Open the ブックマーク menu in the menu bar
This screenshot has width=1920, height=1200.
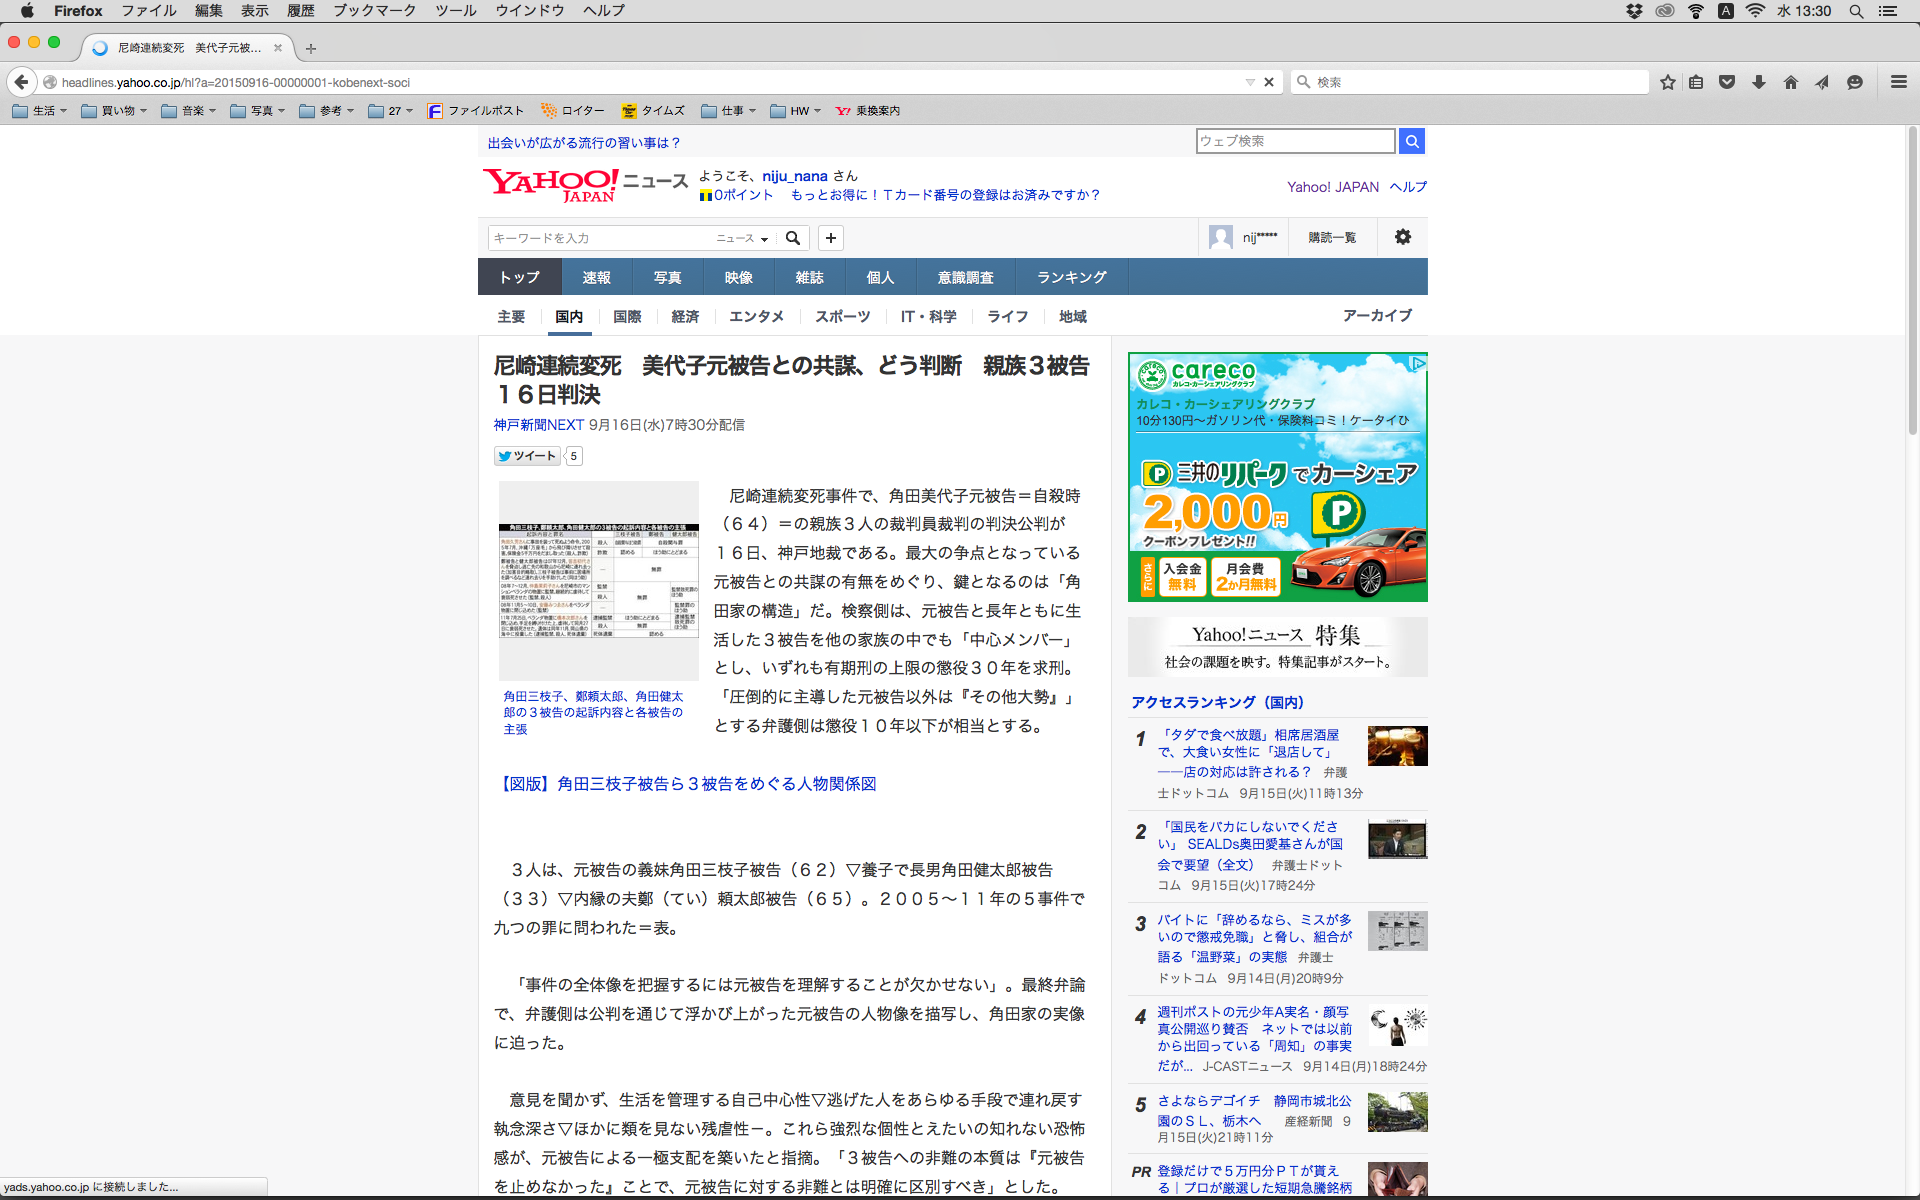click(374, 11)
